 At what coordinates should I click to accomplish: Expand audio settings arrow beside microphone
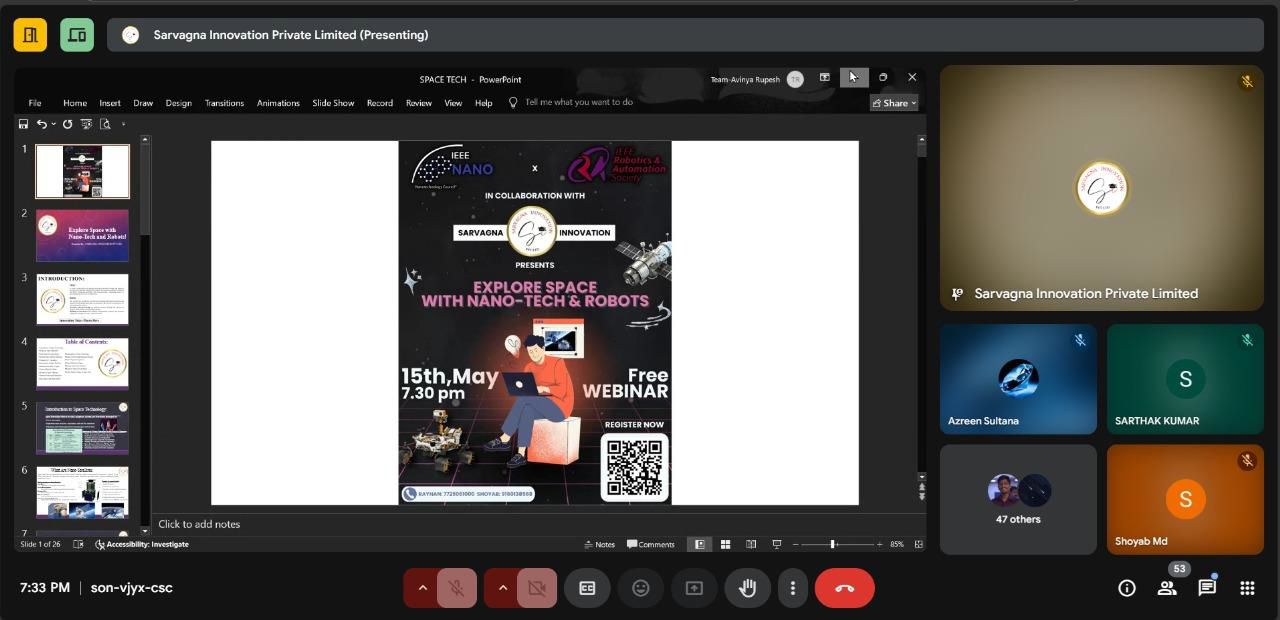pos(422,588)
